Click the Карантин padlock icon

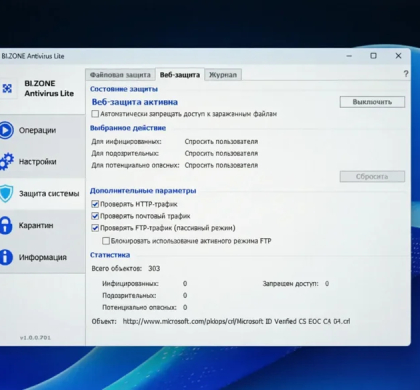6,225
